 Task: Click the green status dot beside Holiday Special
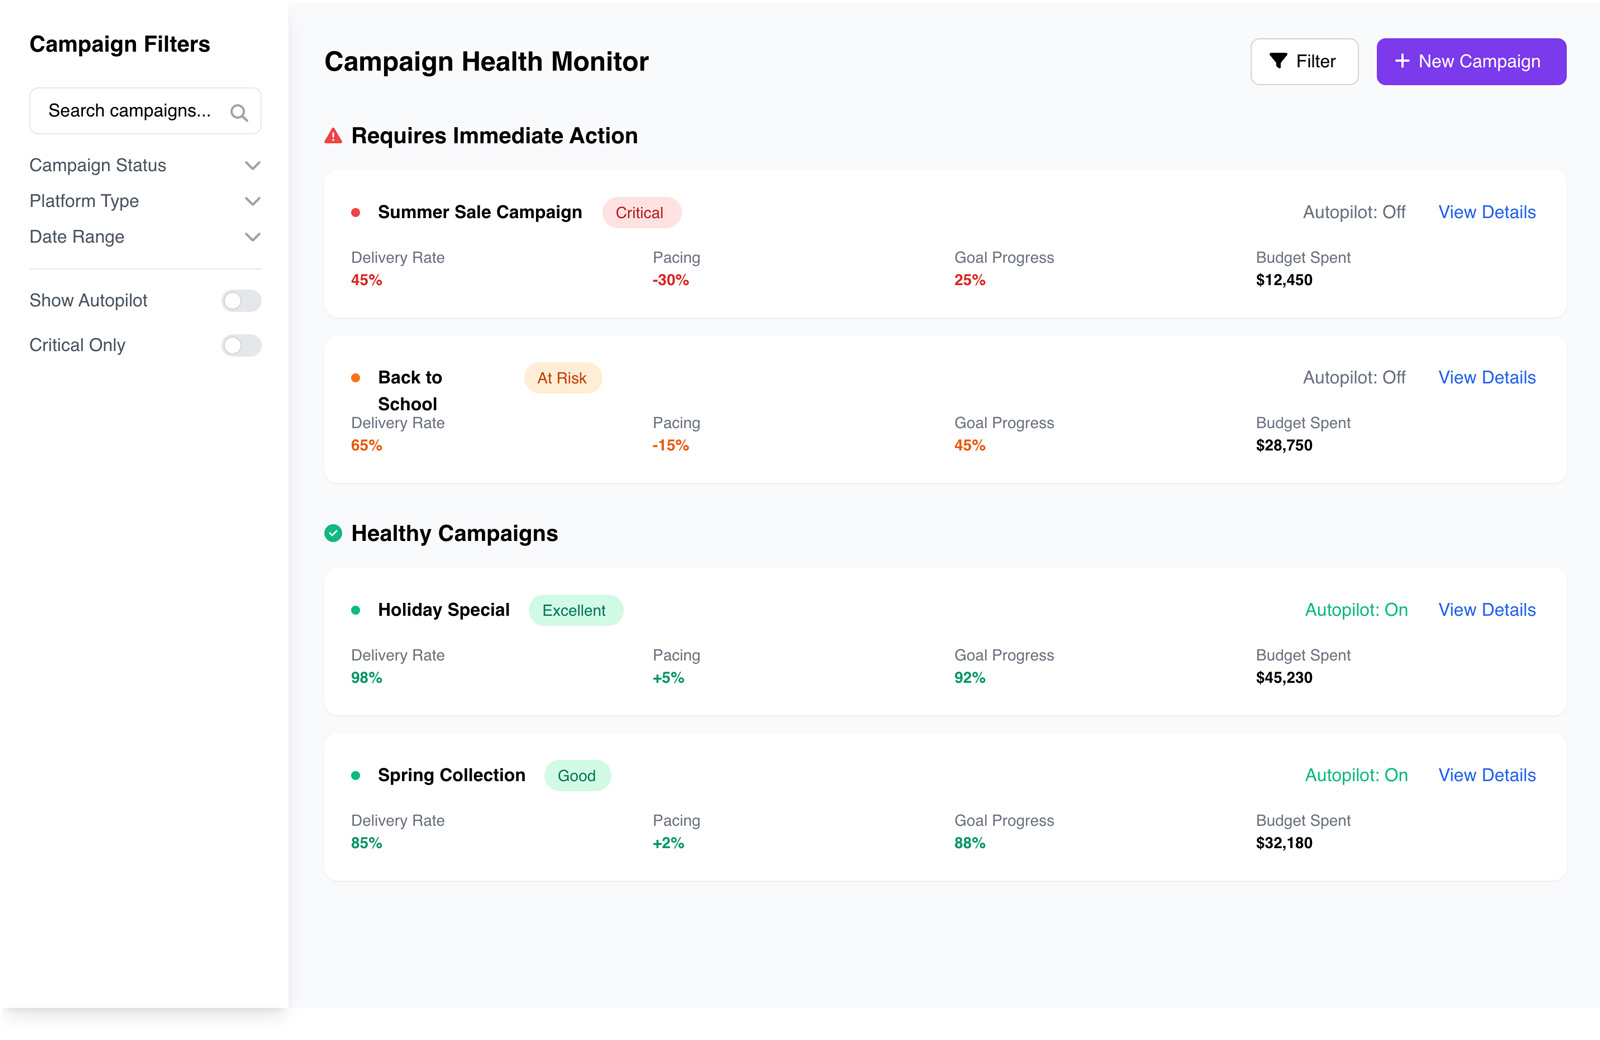(355, 610)
